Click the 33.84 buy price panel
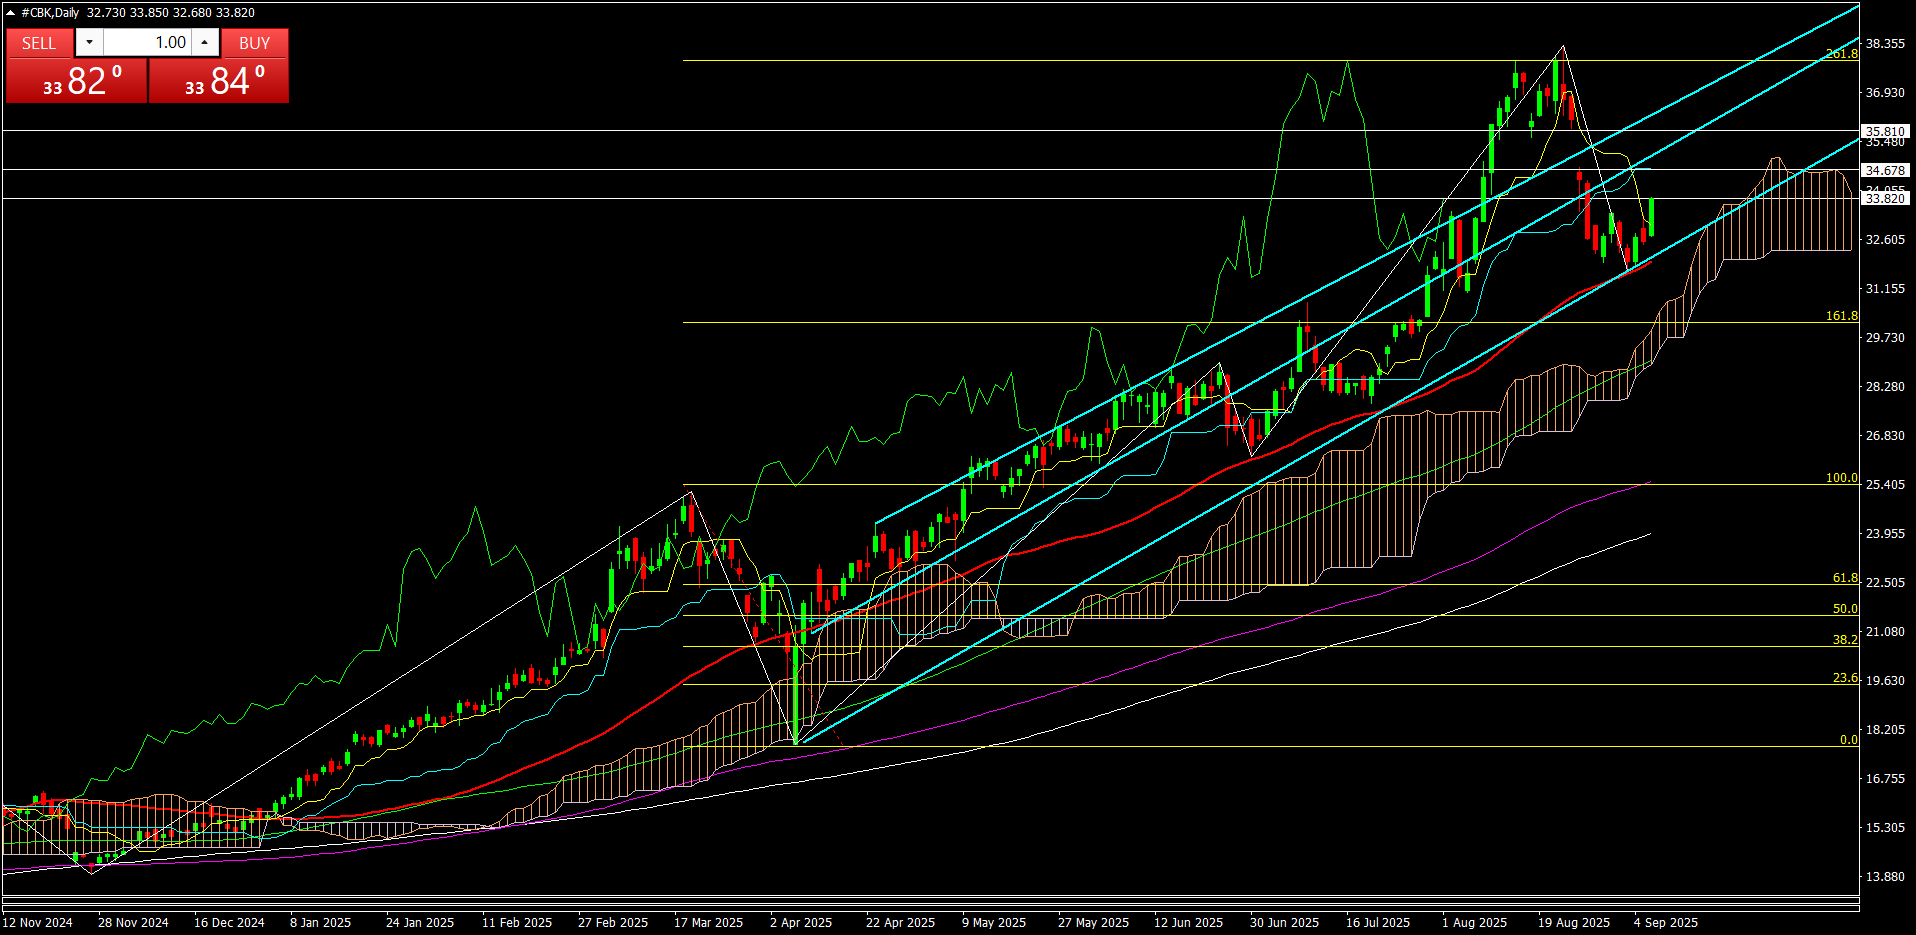1916x935 pixels. [219, 81]
